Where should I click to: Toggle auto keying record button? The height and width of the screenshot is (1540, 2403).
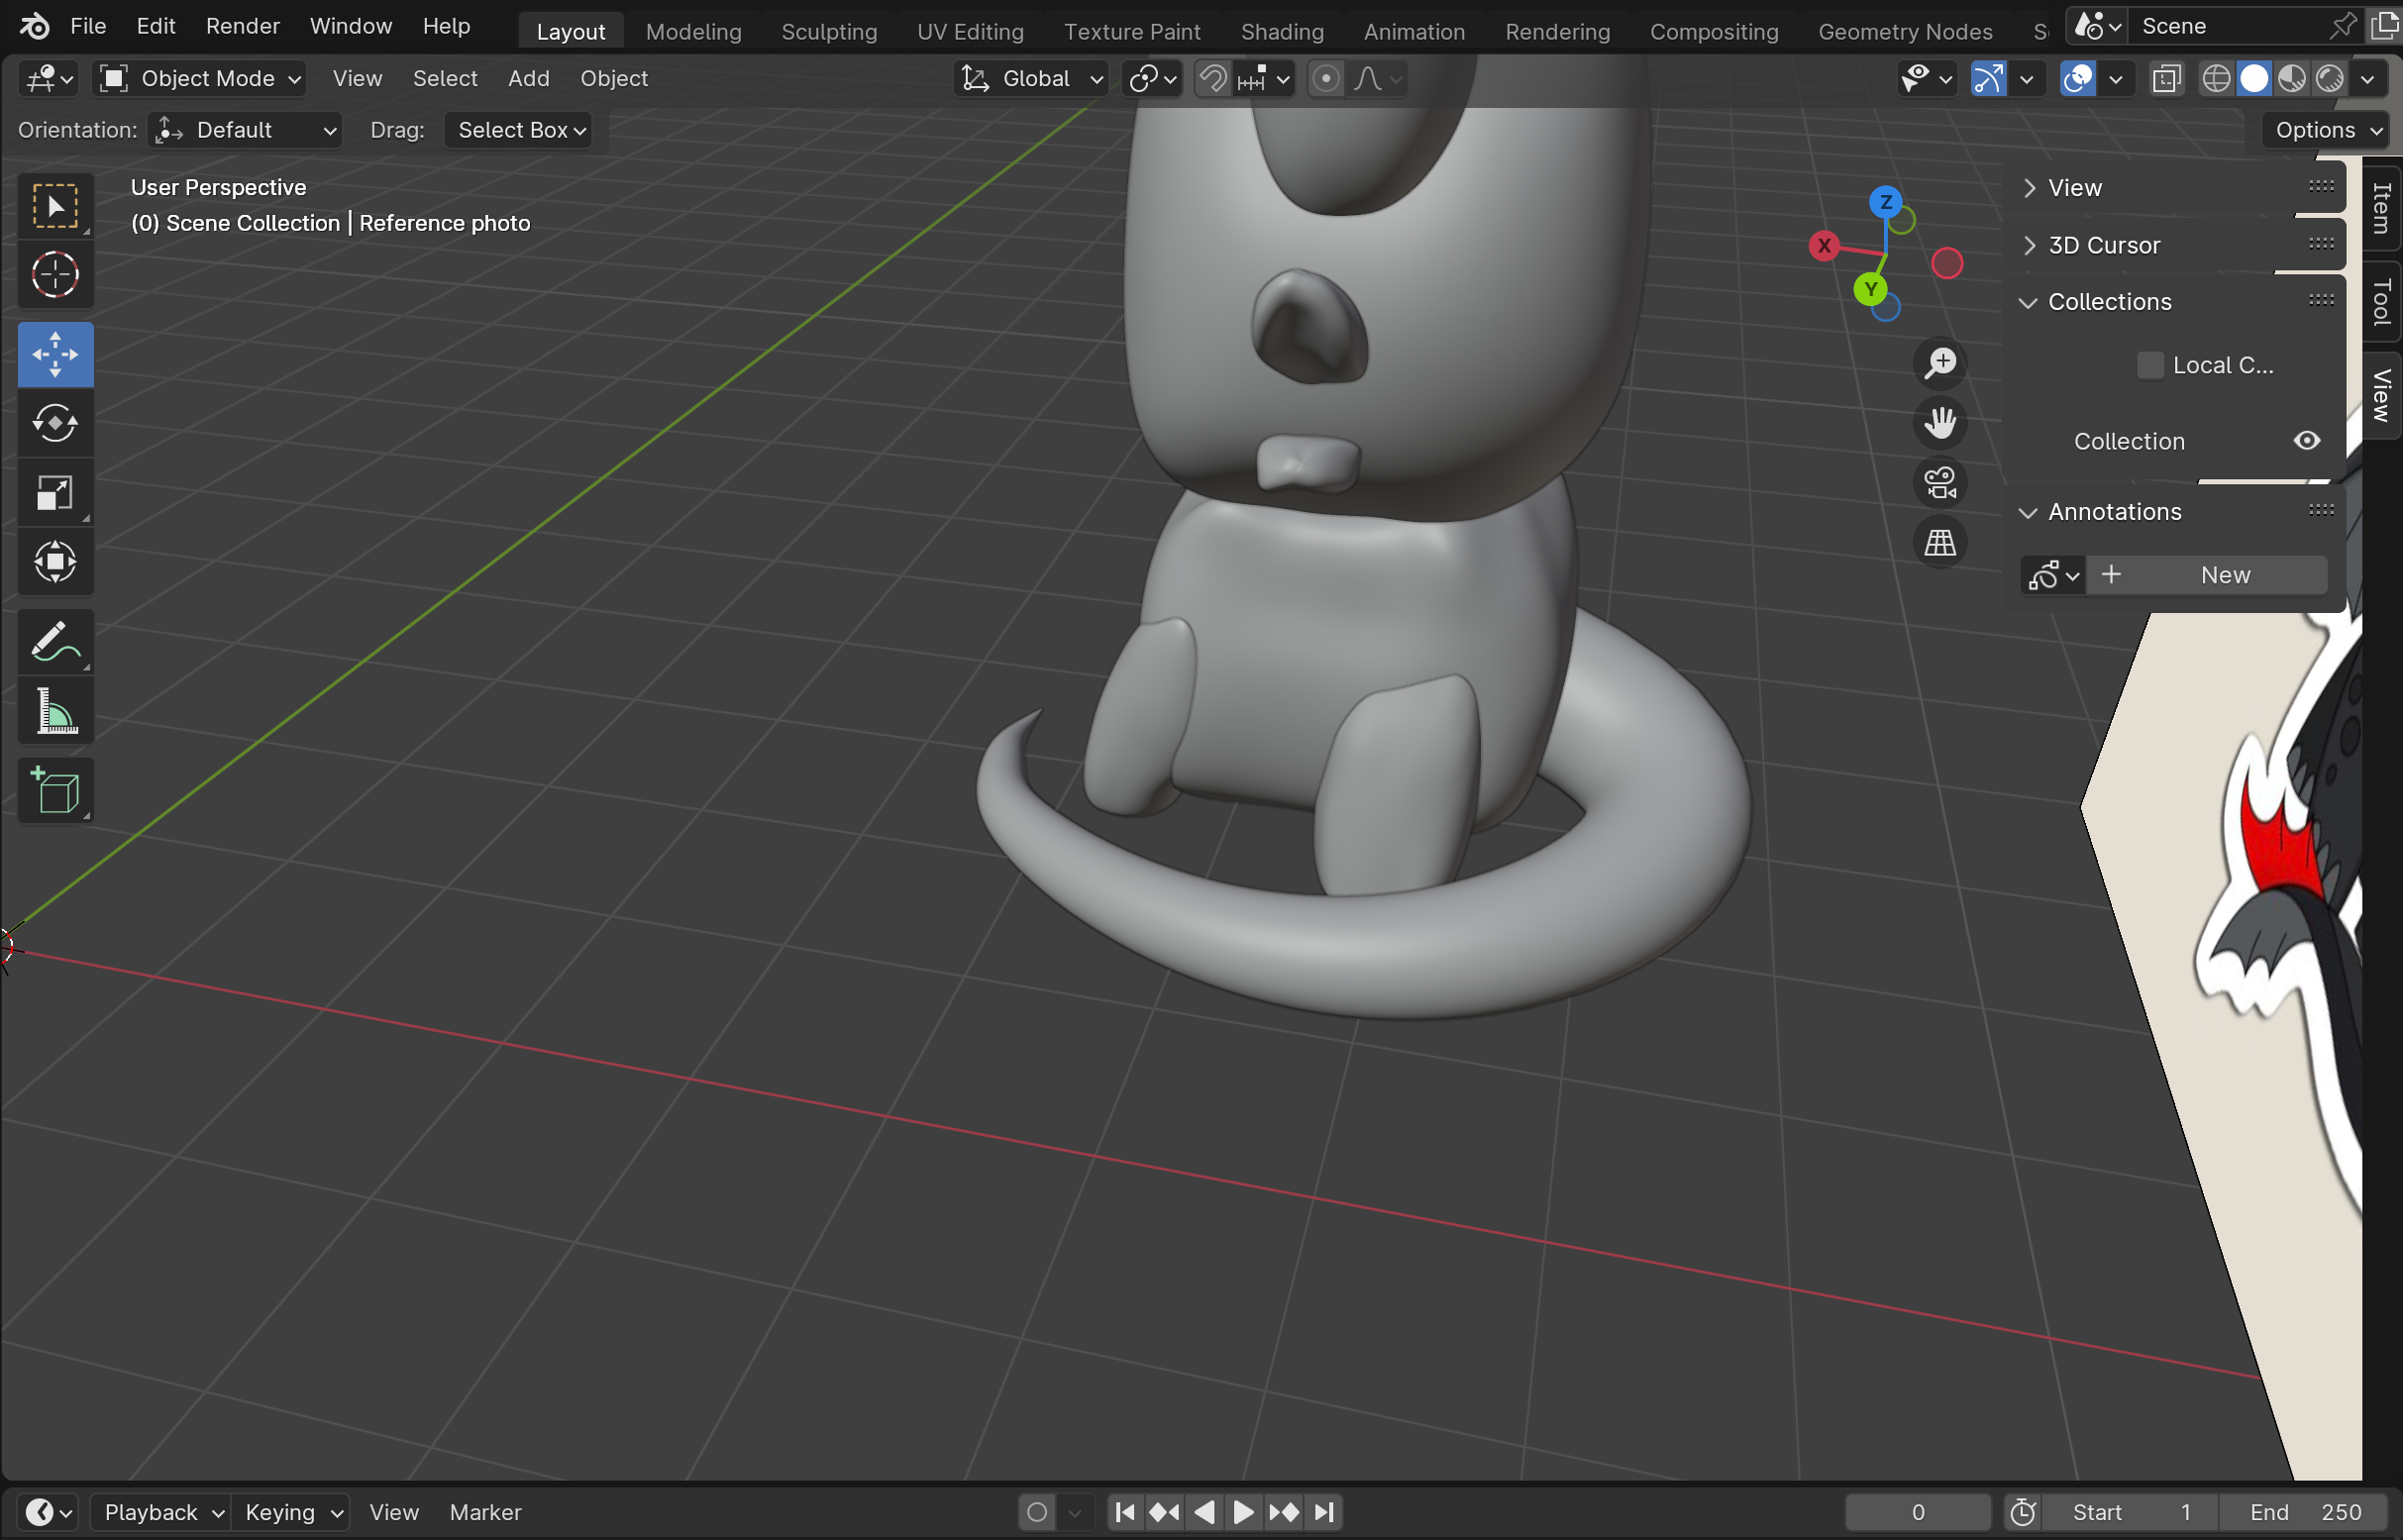tap(1037, 1512)
